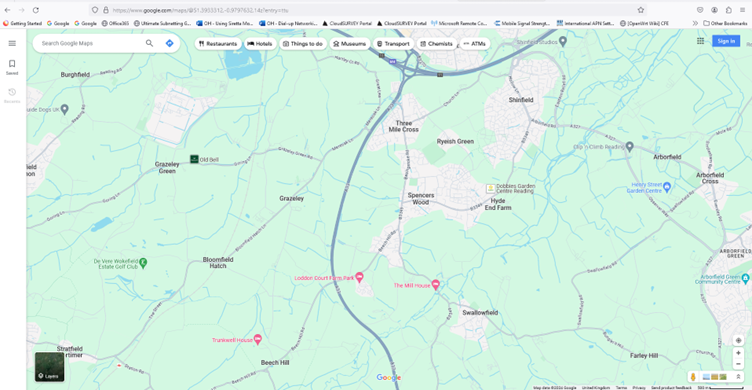The height and width of the screenshot is (390, 752).
Task: Focus the Search Google Maps field
Action: (91, 43)
